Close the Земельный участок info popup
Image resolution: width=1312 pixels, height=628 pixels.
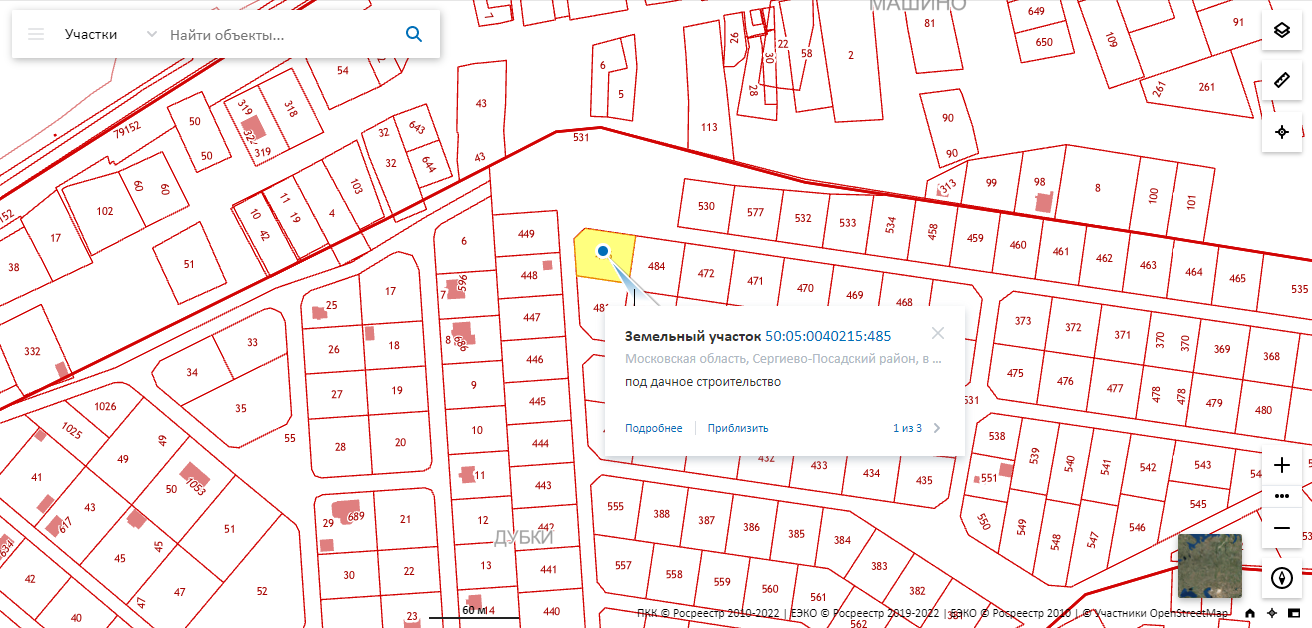937,334
